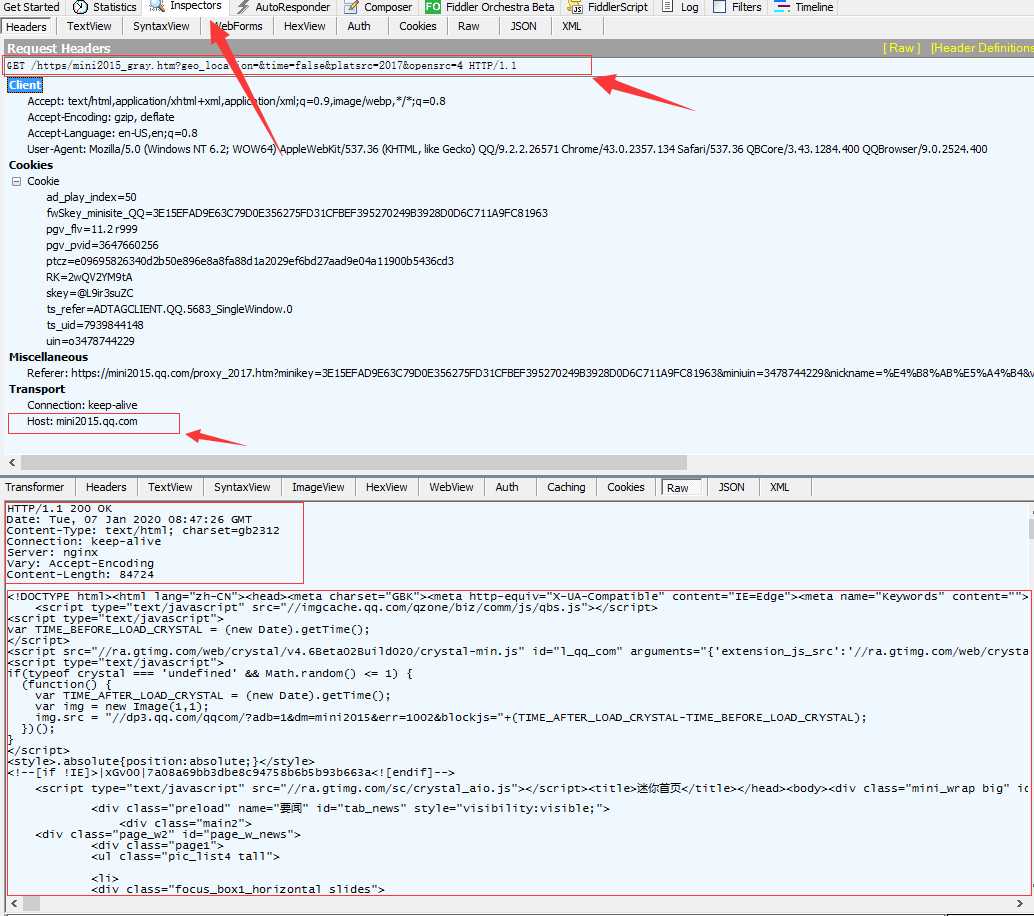The image size is (1034, 916).
Task: Click the Transport section heading
Action: [x=37, y=389]
